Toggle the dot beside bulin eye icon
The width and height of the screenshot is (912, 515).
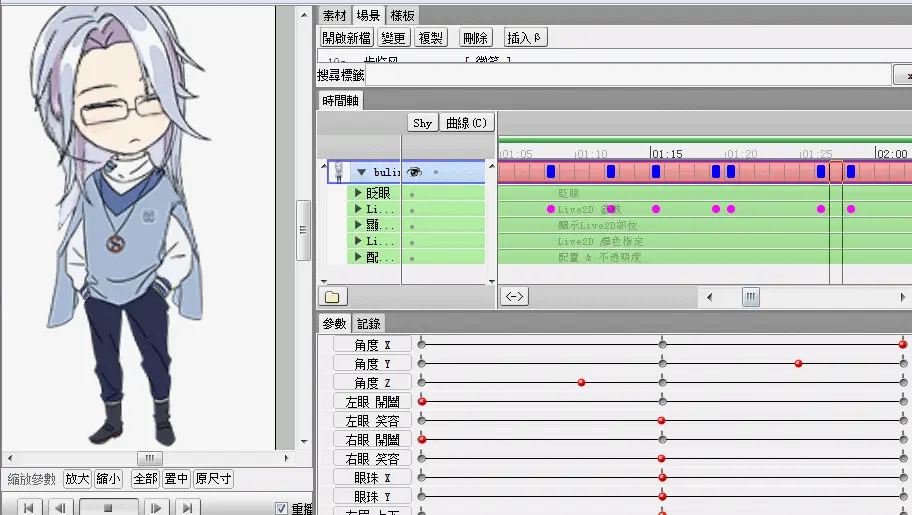tap(436, 172)
